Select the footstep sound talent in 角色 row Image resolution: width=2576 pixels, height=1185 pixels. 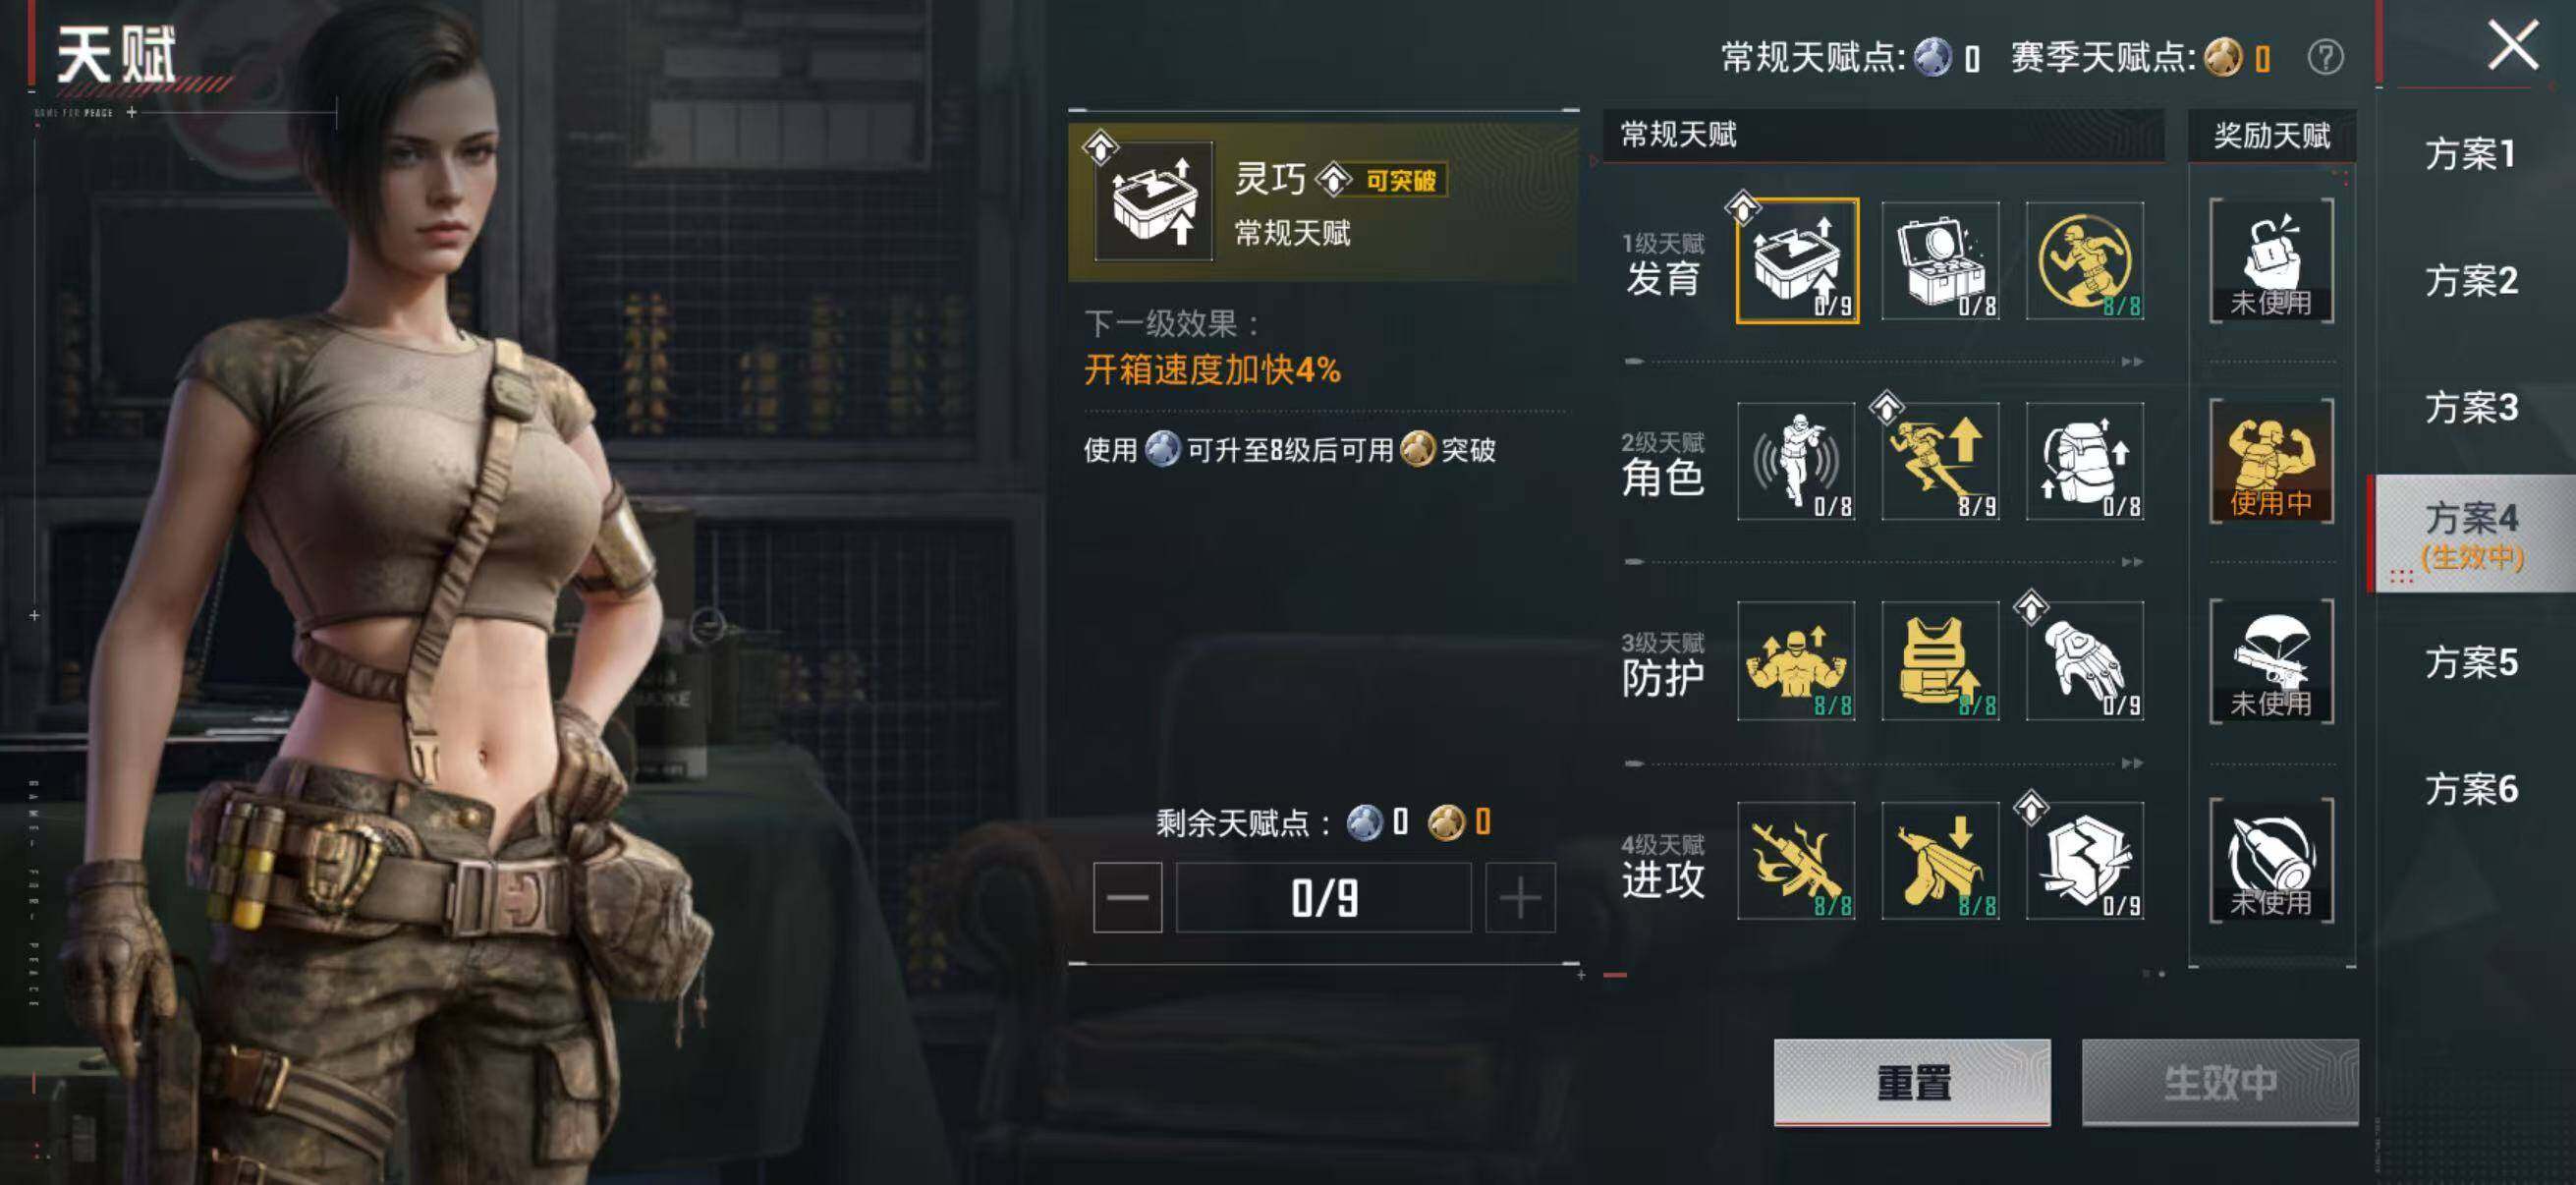[x=1796, y=461]
